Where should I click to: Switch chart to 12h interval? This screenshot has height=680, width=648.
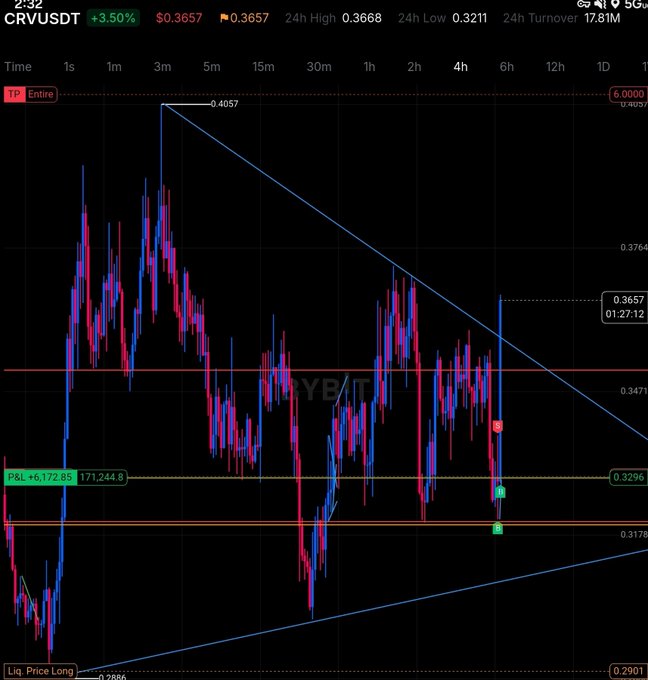555,67
